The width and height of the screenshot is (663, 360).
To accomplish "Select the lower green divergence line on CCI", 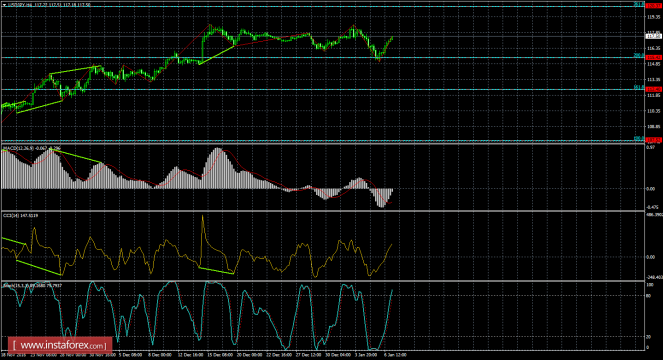I will click(x=39, y=267).
